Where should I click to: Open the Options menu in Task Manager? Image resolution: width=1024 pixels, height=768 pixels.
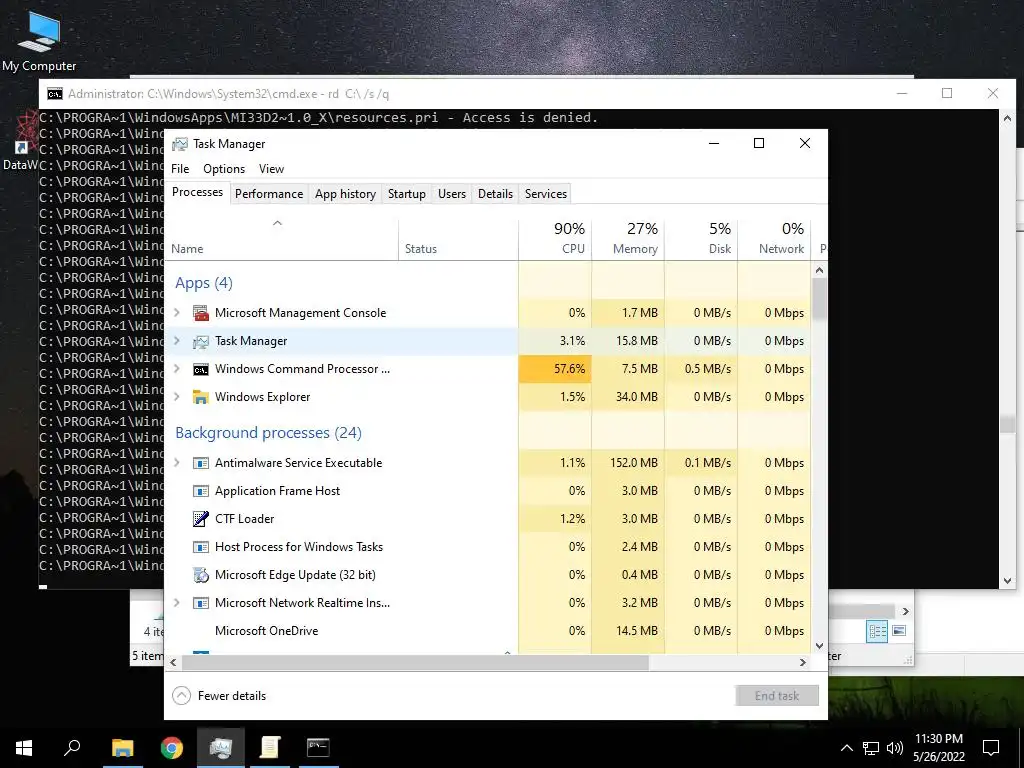click(224, 169)
